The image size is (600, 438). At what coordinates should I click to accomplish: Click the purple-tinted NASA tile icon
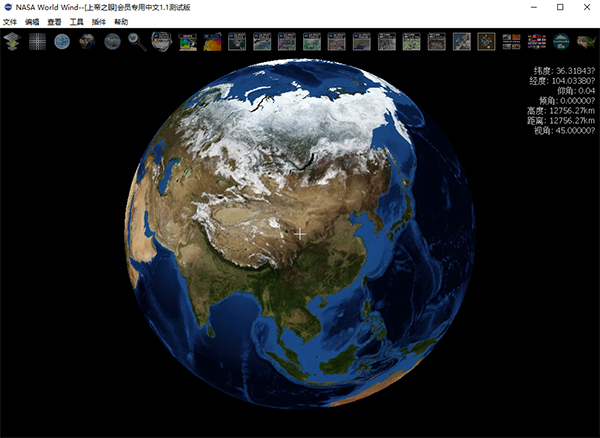point(287,42)
